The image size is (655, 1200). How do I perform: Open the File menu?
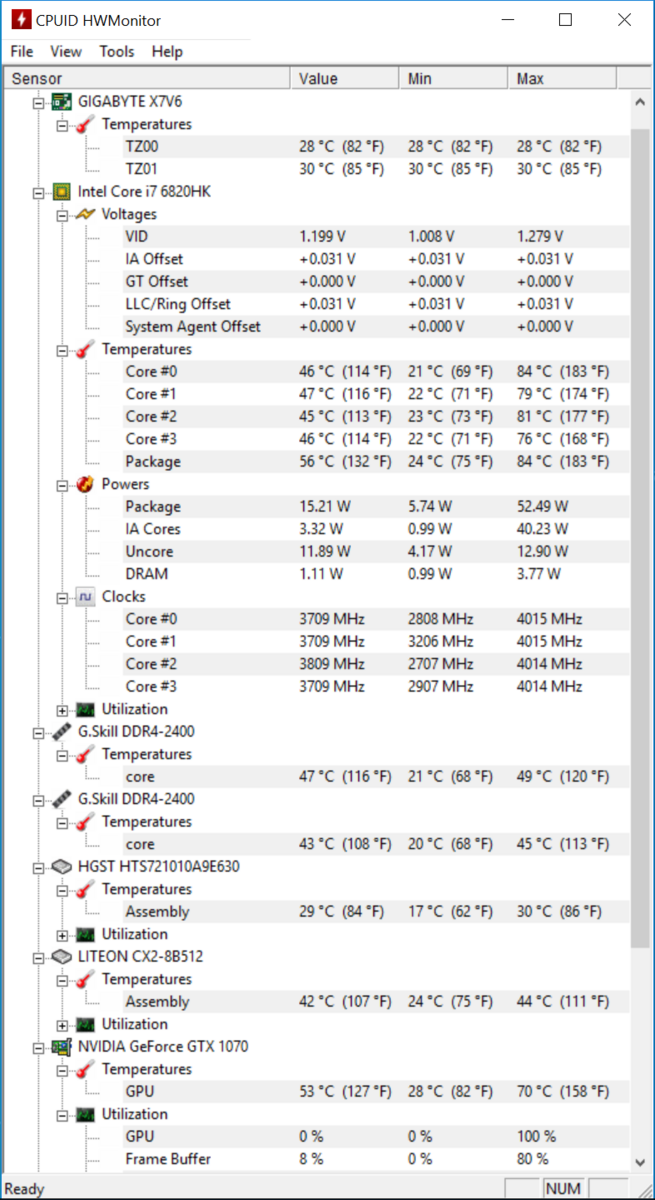[22, 51]
